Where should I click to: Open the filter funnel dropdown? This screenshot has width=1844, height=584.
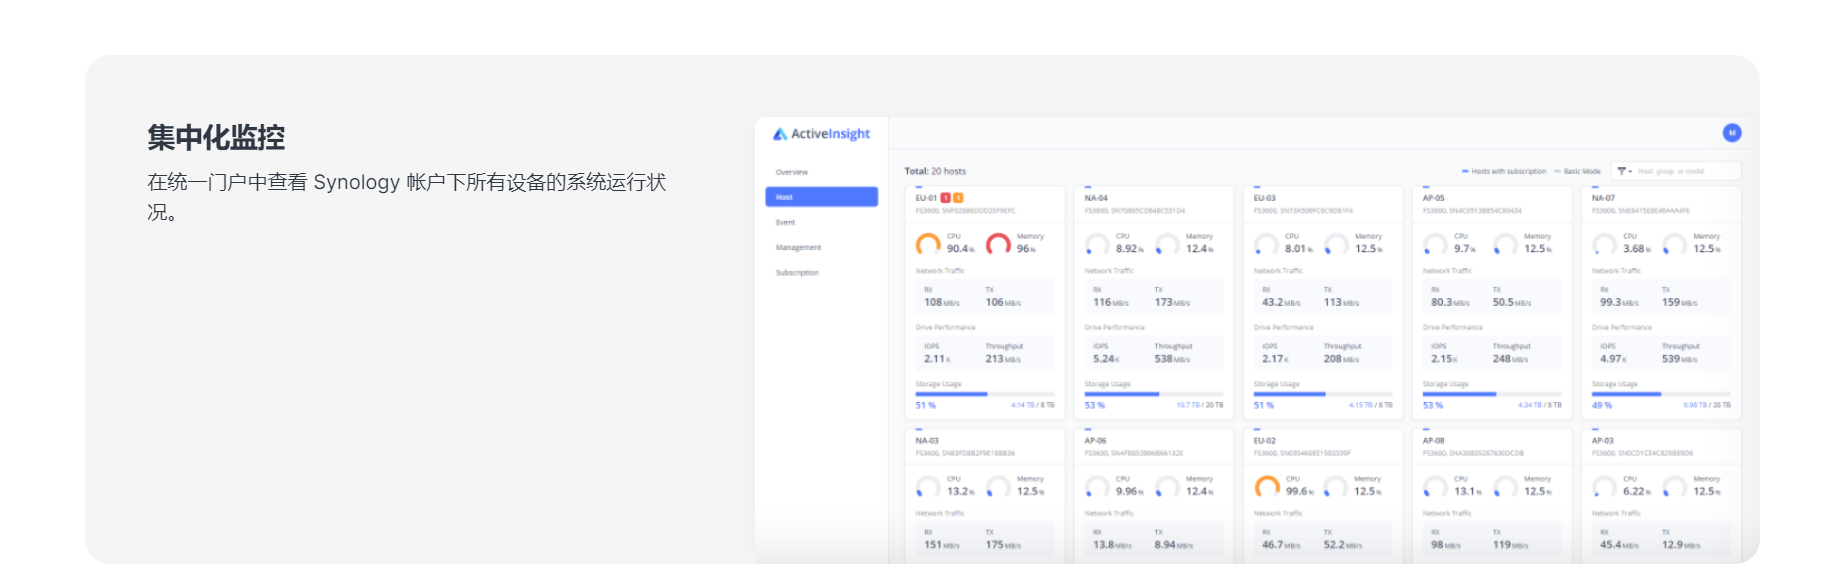pyautogui.click(x=1624, y=171)
